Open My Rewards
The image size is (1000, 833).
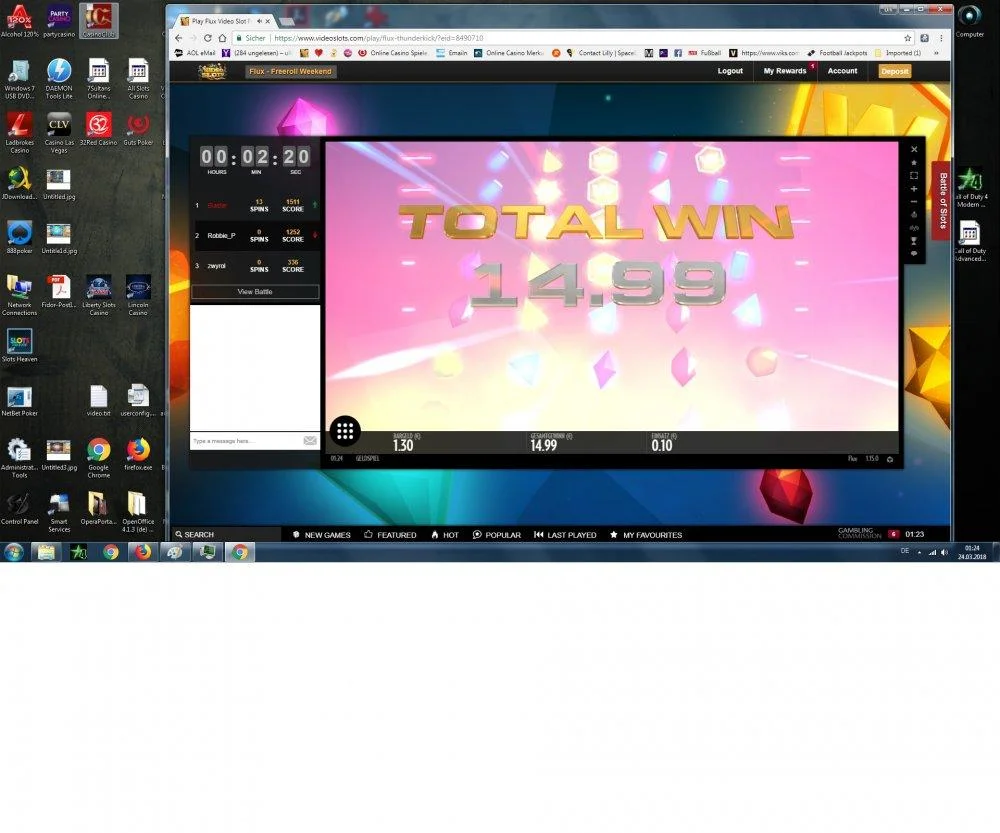(784, 71)
